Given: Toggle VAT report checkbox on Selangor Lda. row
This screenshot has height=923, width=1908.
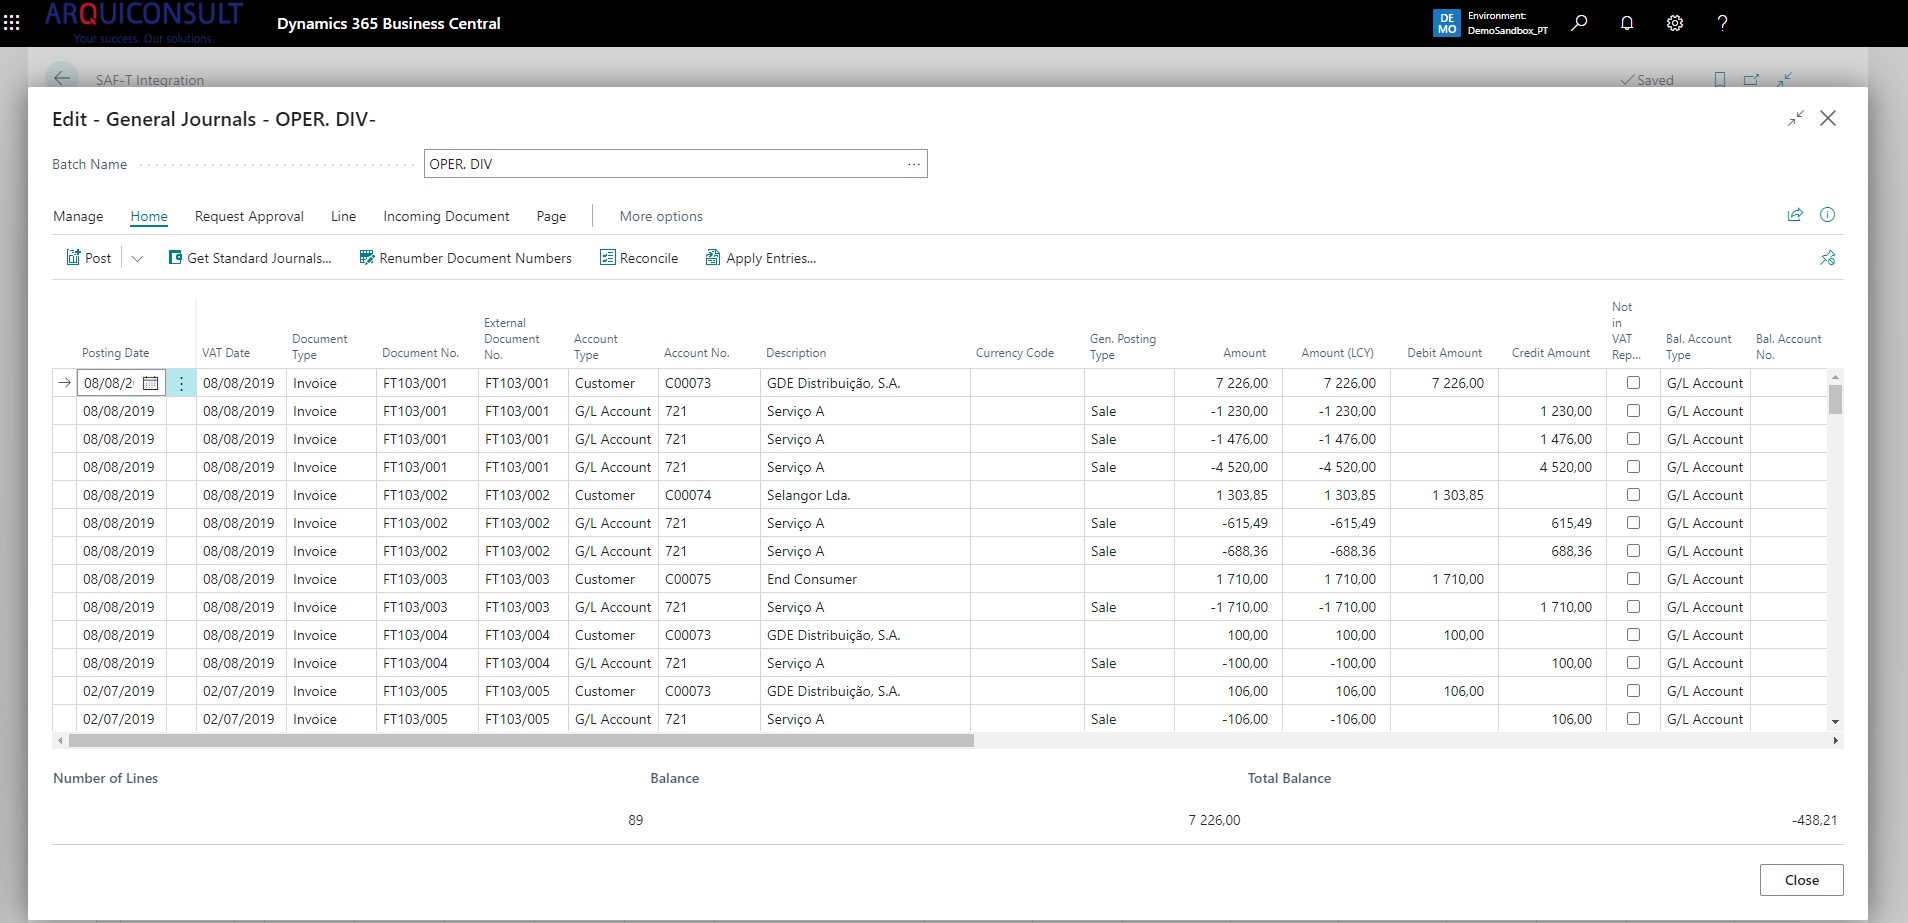Looking at the screenshot, I should coord(1633,495).
